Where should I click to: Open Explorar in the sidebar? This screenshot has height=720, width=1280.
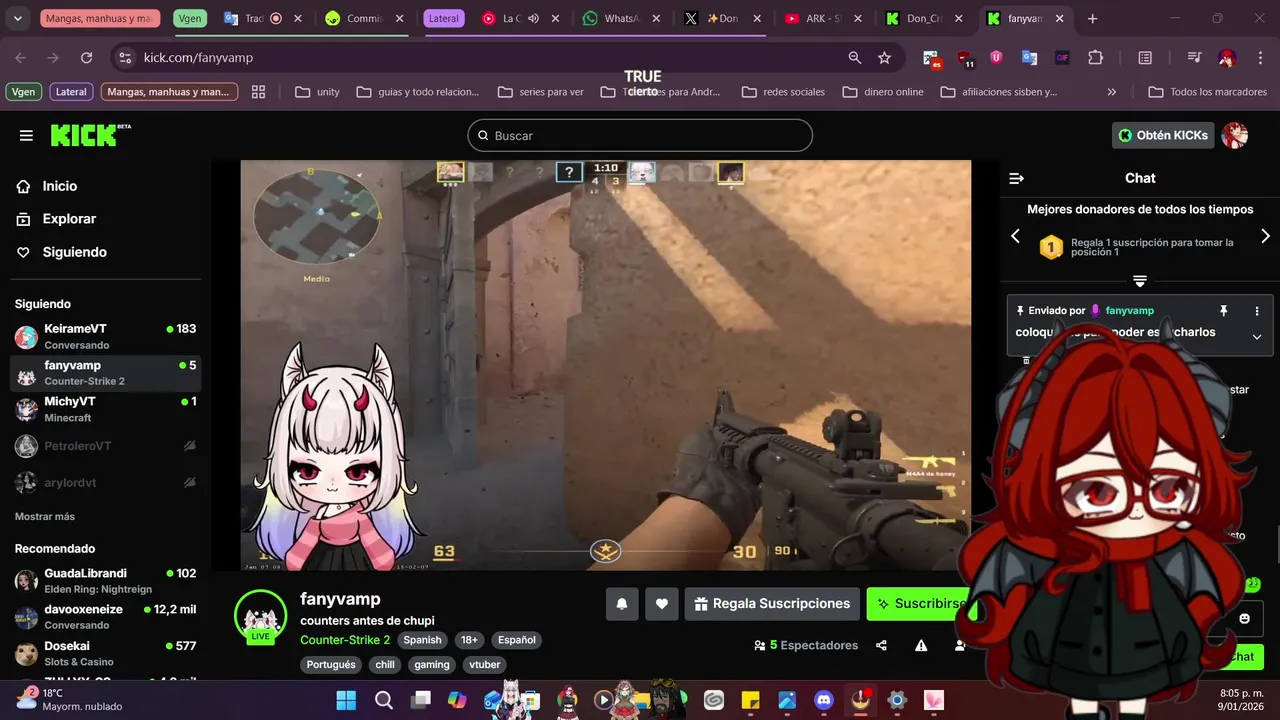(x=56, y=219)
